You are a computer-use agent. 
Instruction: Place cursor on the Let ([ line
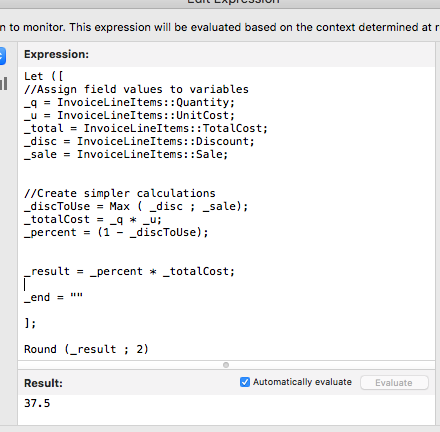pos(44,76)
